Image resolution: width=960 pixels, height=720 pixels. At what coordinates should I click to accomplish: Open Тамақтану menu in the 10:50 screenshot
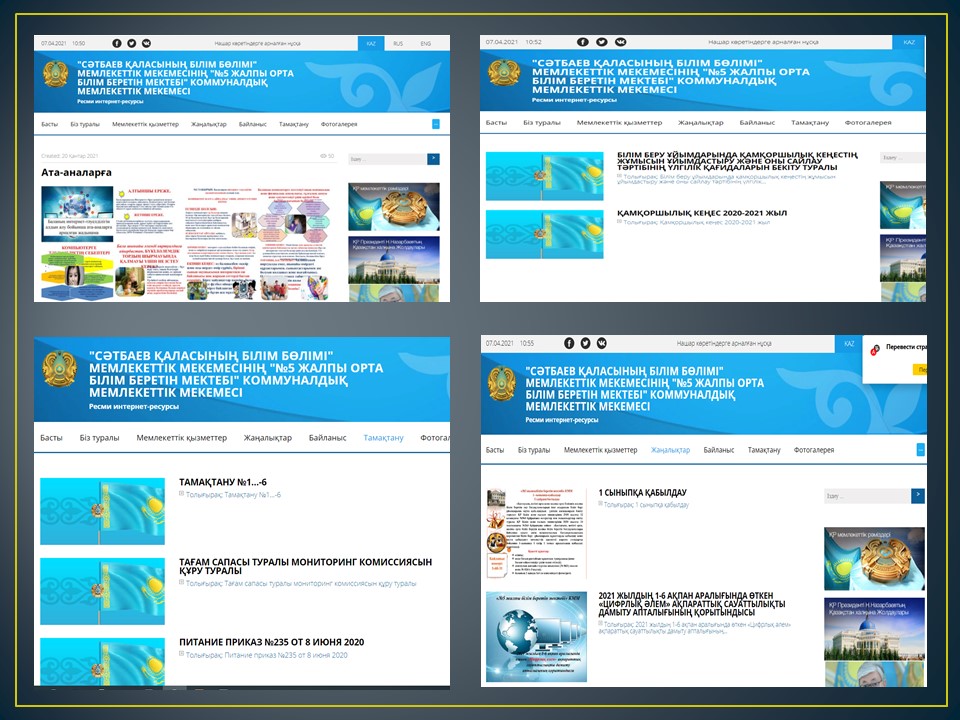tap(294, 124)
